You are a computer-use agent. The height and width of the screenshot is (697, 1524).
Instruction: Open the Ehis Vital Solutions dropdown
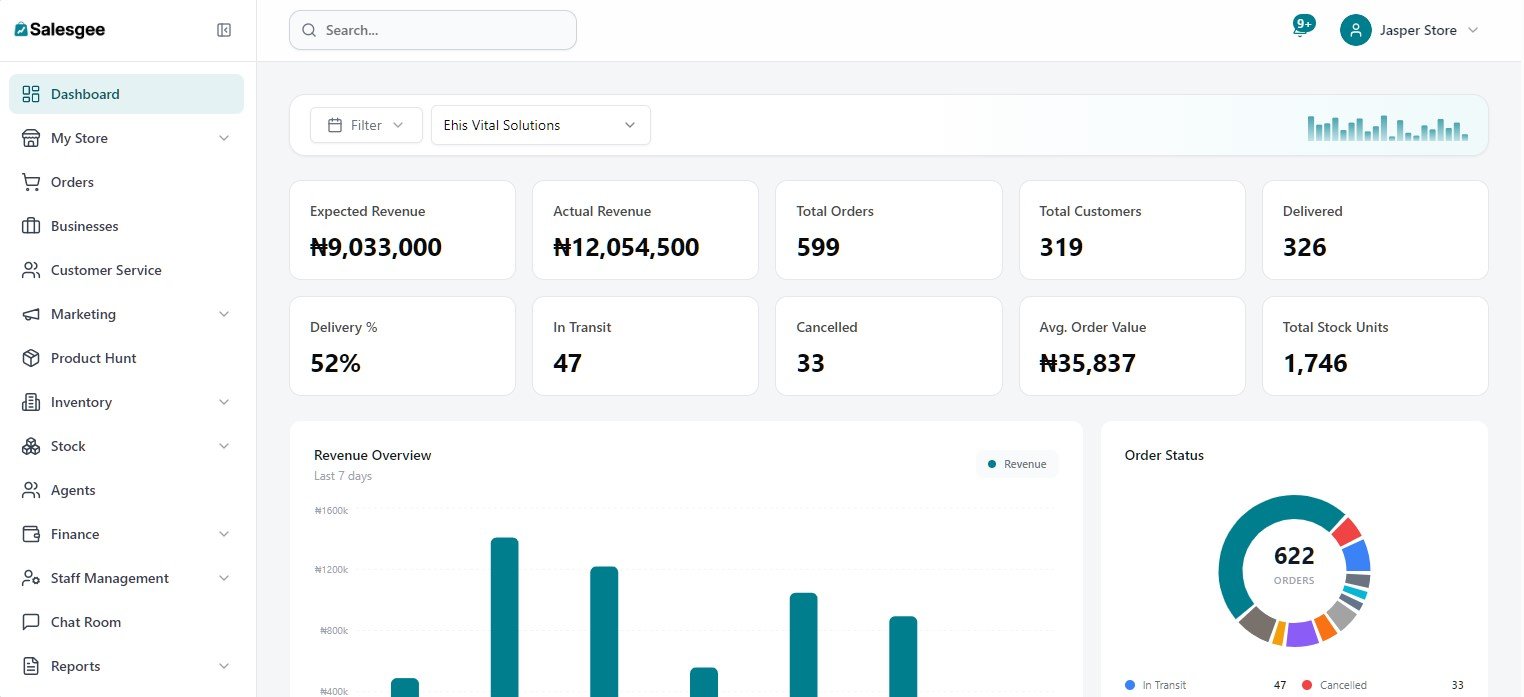[x=540, y=125]
